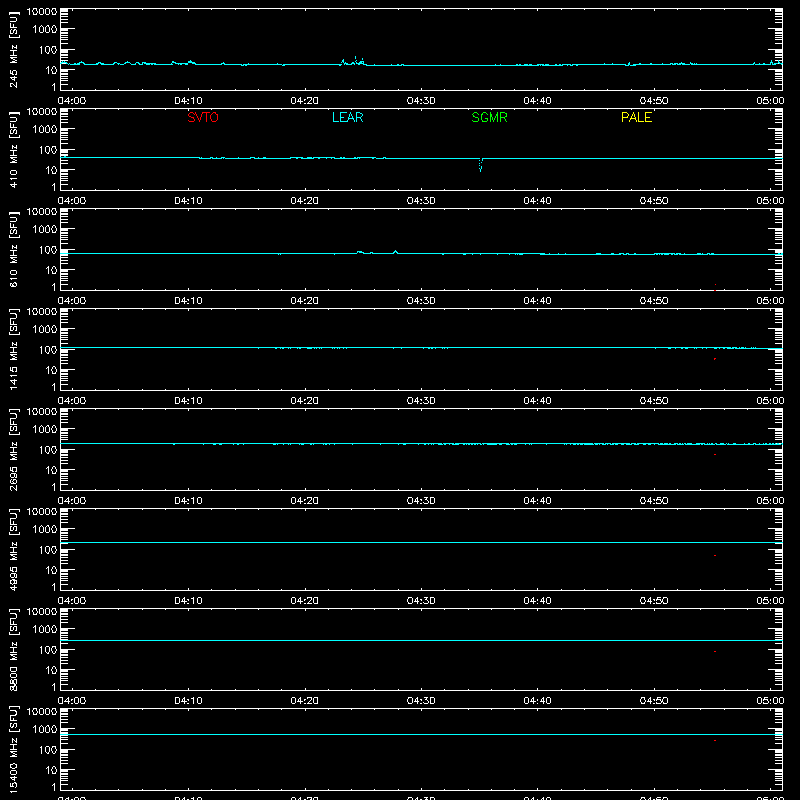The image size is (800, 800).
Task: Click the 10 tick of 15400 MHz panel
Action: pyautogui.click(x=51, y=770)
